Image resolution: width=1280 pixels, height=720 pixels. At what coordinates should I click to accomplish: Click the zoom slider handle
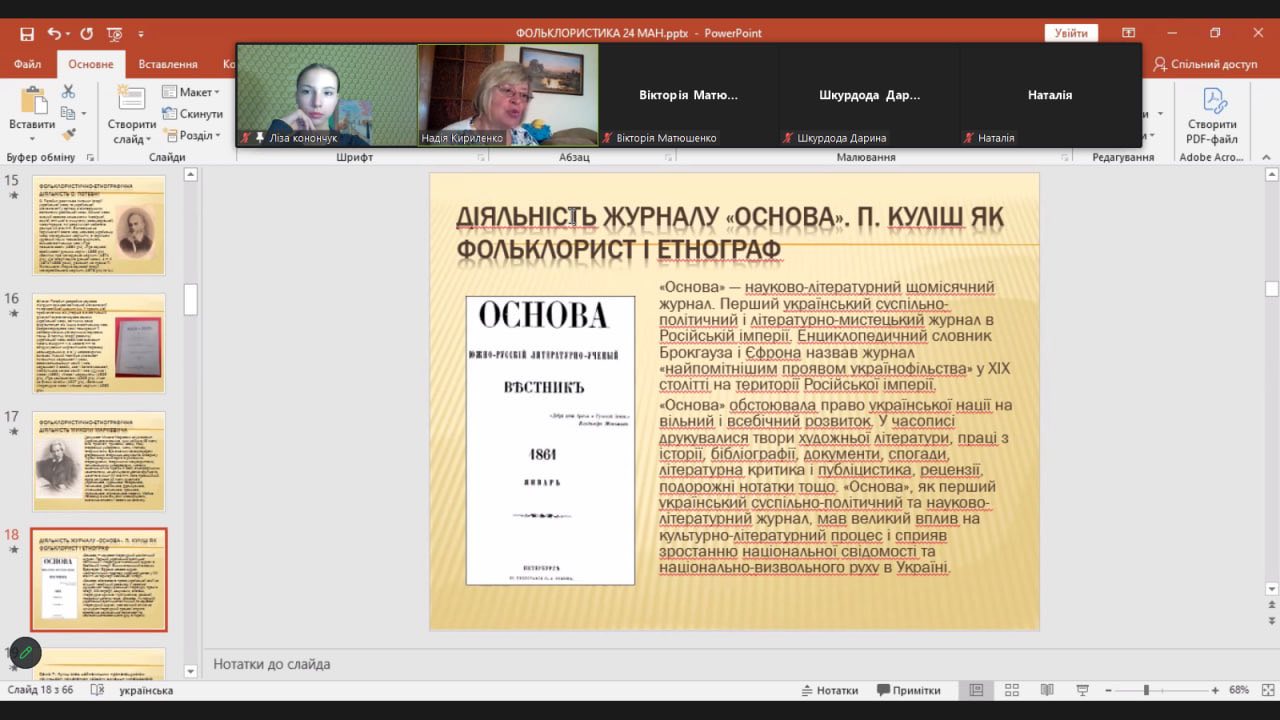(x=1146, y=690)
